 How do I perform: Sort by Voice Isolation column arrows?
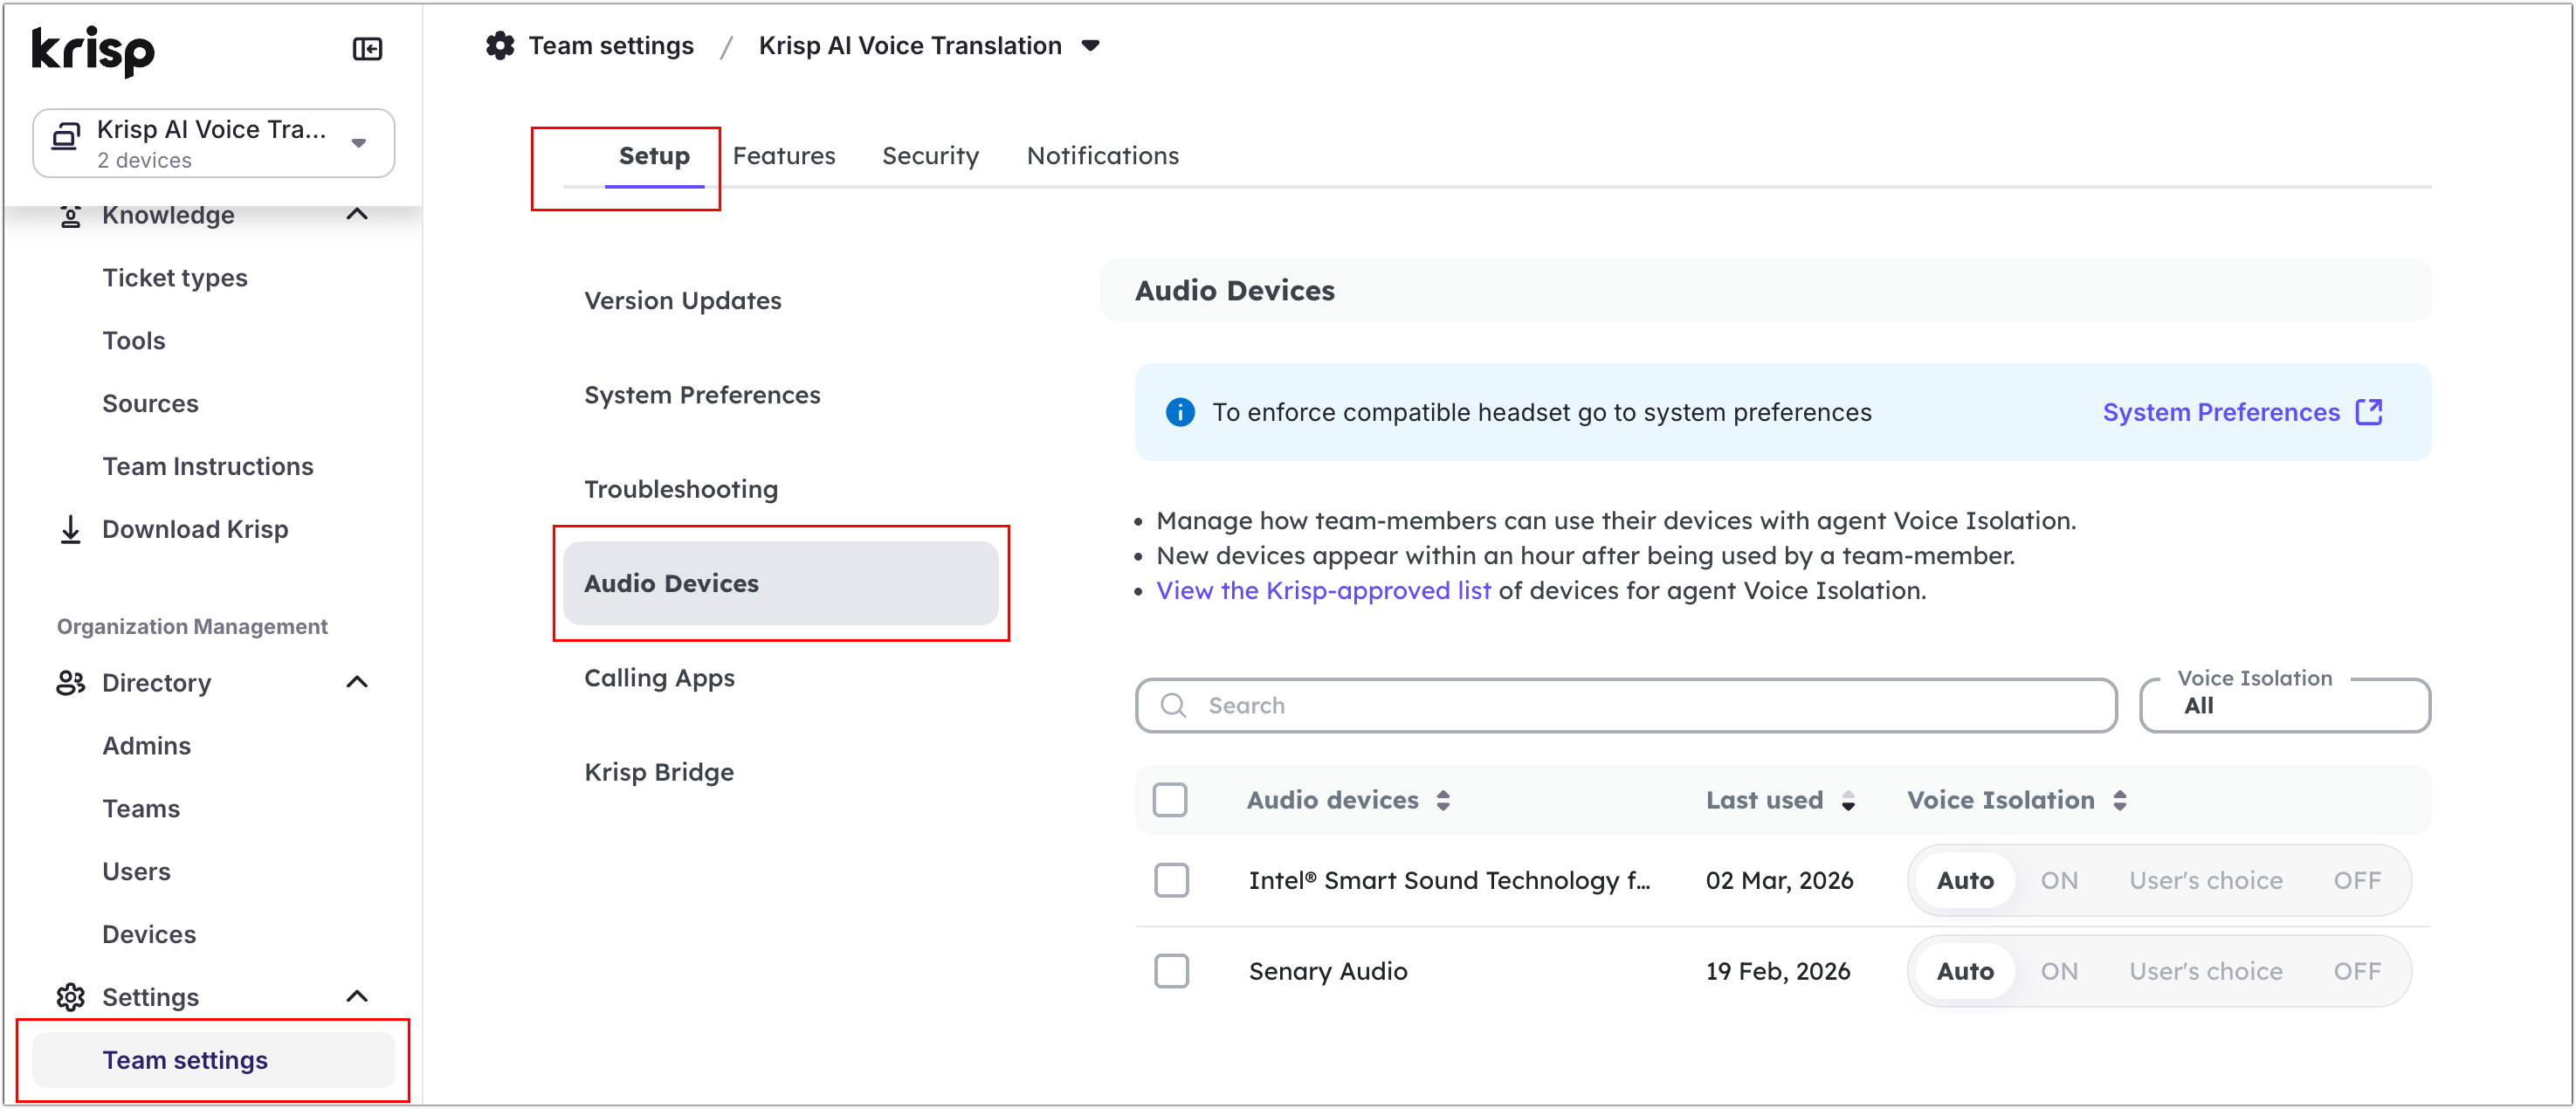(x=2119, y=800)
